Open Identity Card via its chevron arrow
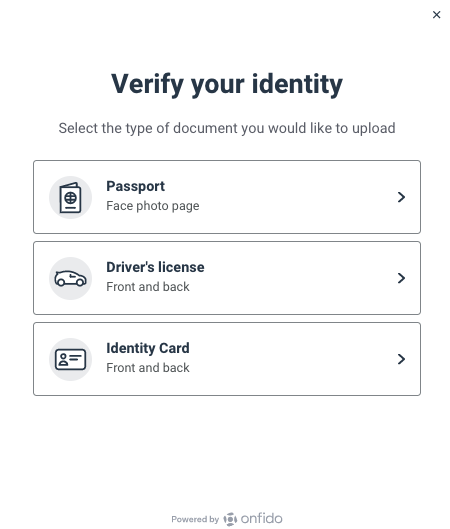The height and width of the screenshot is (529, 450). 401,359
